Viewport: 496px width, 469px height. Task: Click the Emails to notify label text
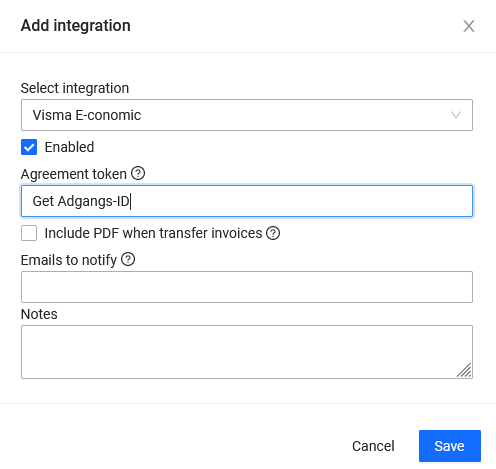coord(69,260)
